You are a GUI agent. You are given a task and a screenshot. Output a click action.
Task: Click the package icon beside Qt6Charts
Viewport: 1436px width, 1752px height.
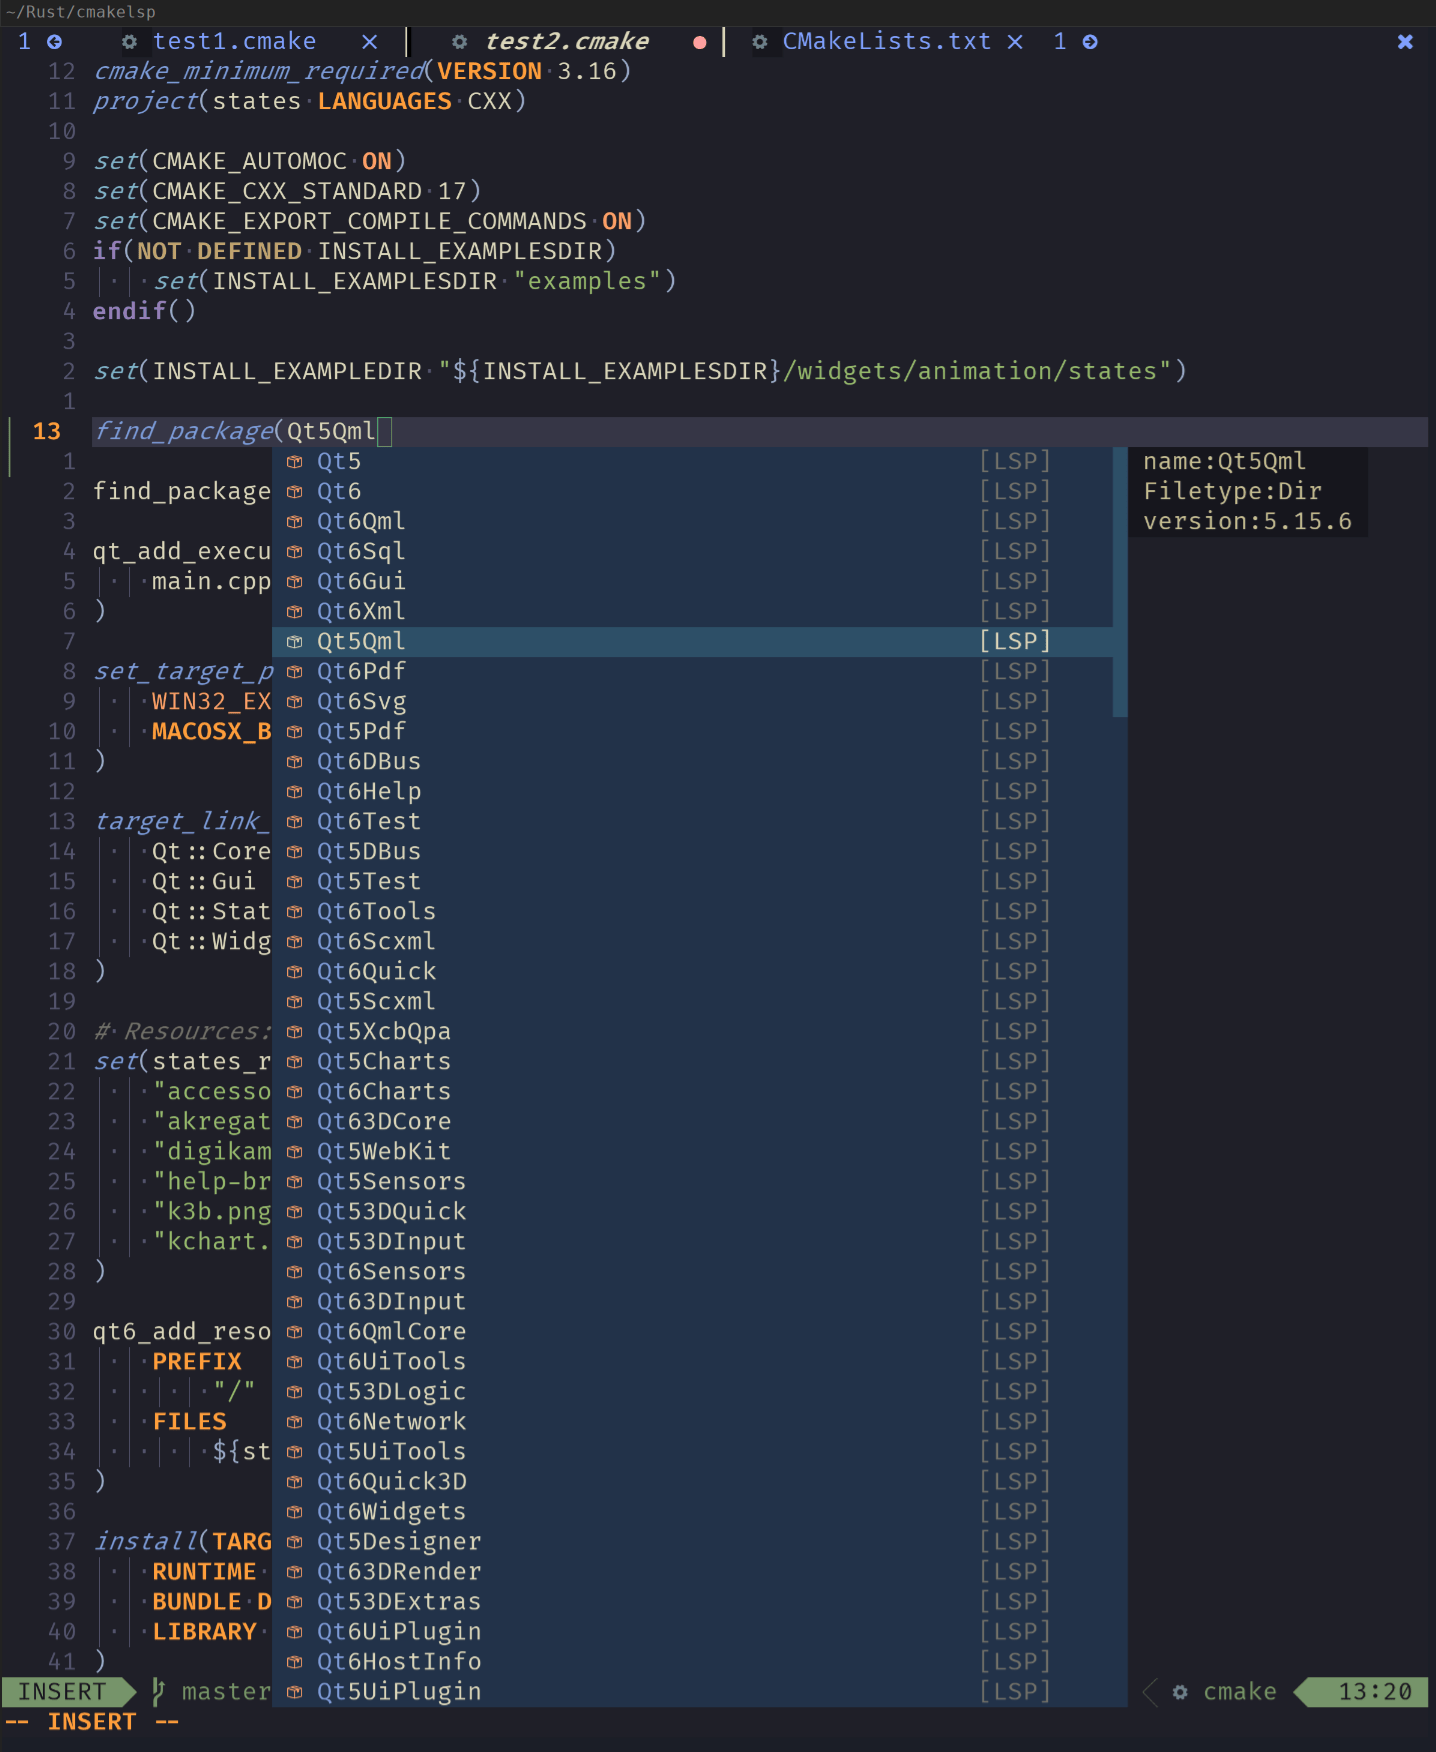[x=295, y=1091]
